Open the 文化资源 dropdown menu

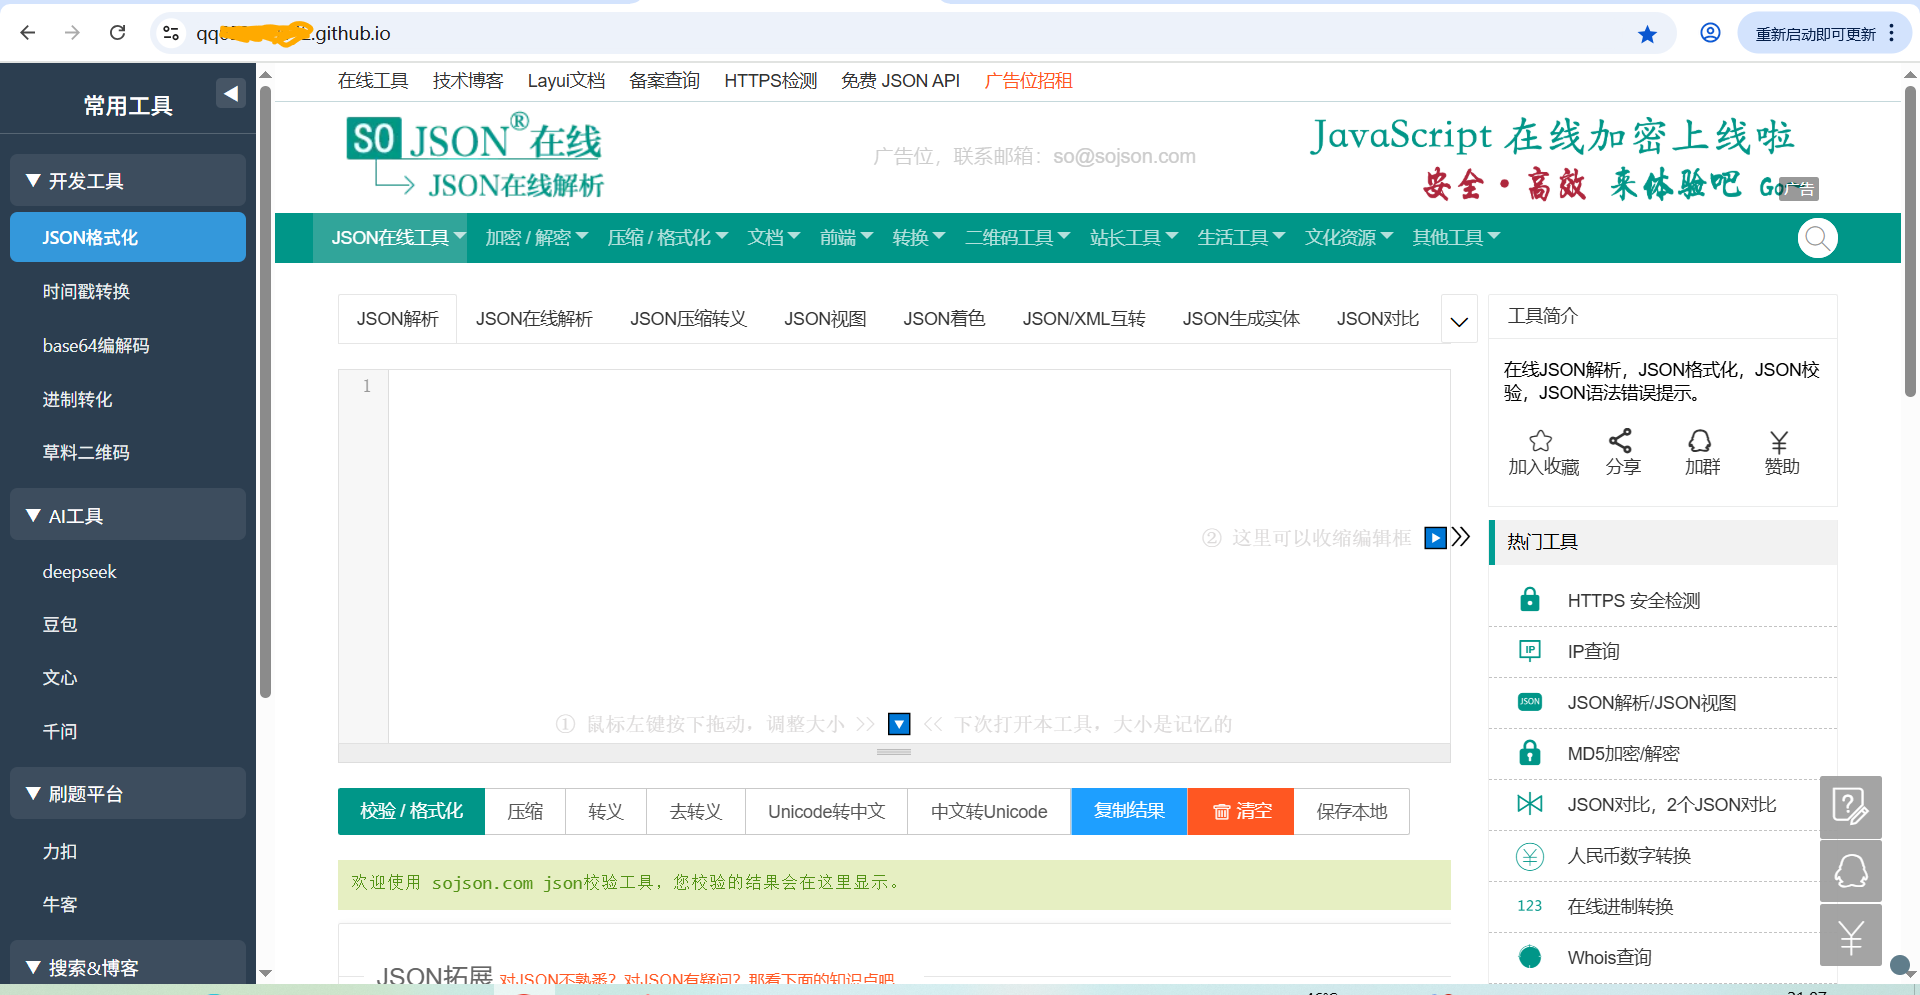pos(1348,238)
